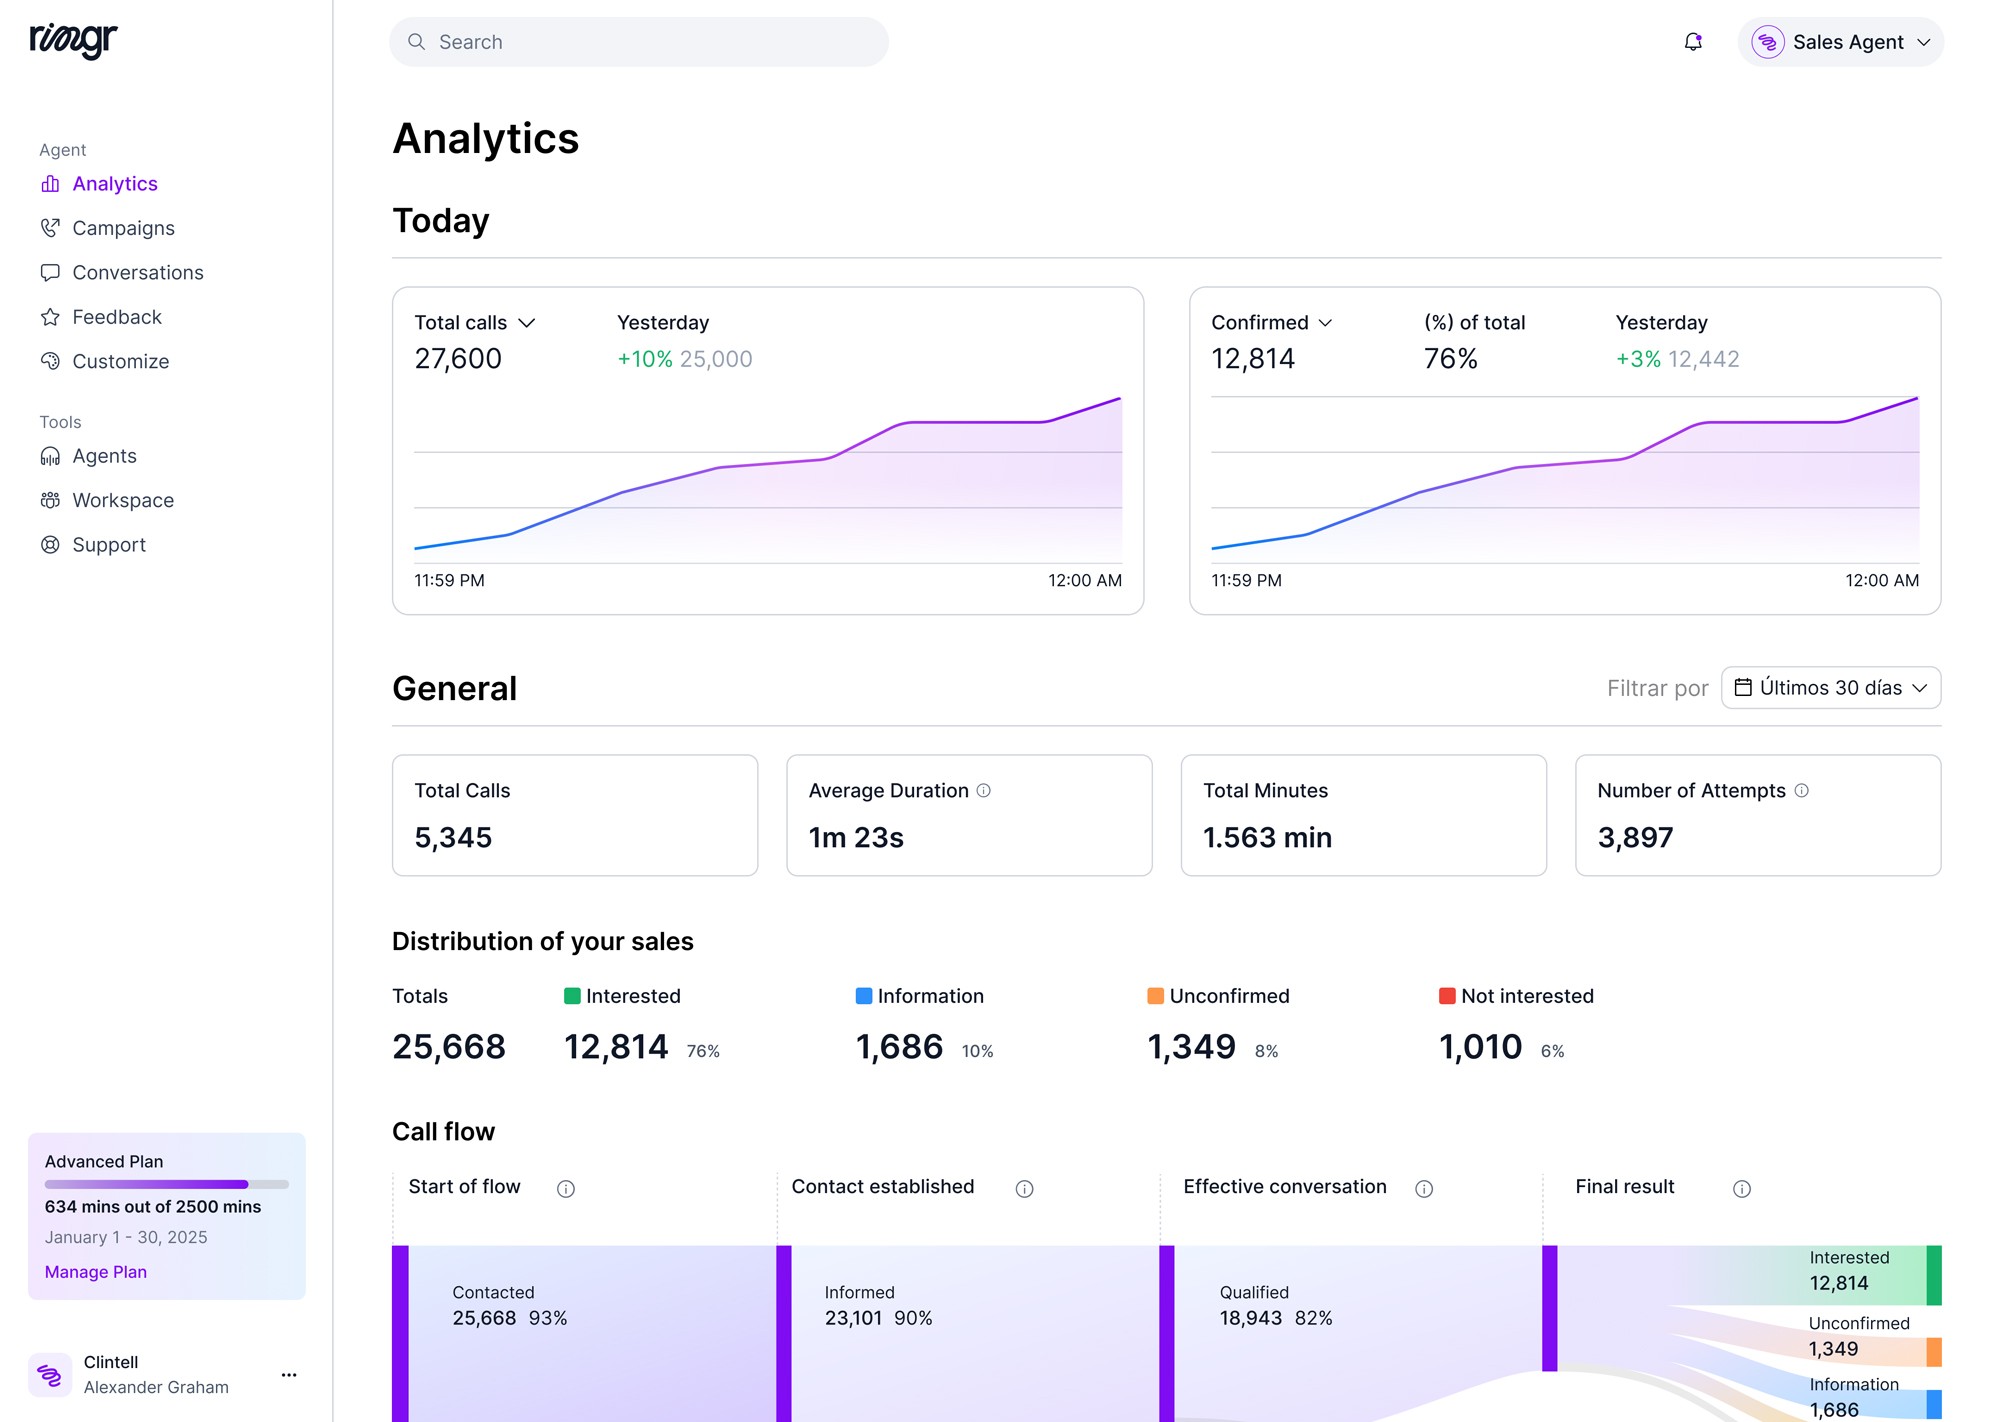Open the Campaigns section icon
Screen dimensions: 2000x1422
tap(50, 227)
